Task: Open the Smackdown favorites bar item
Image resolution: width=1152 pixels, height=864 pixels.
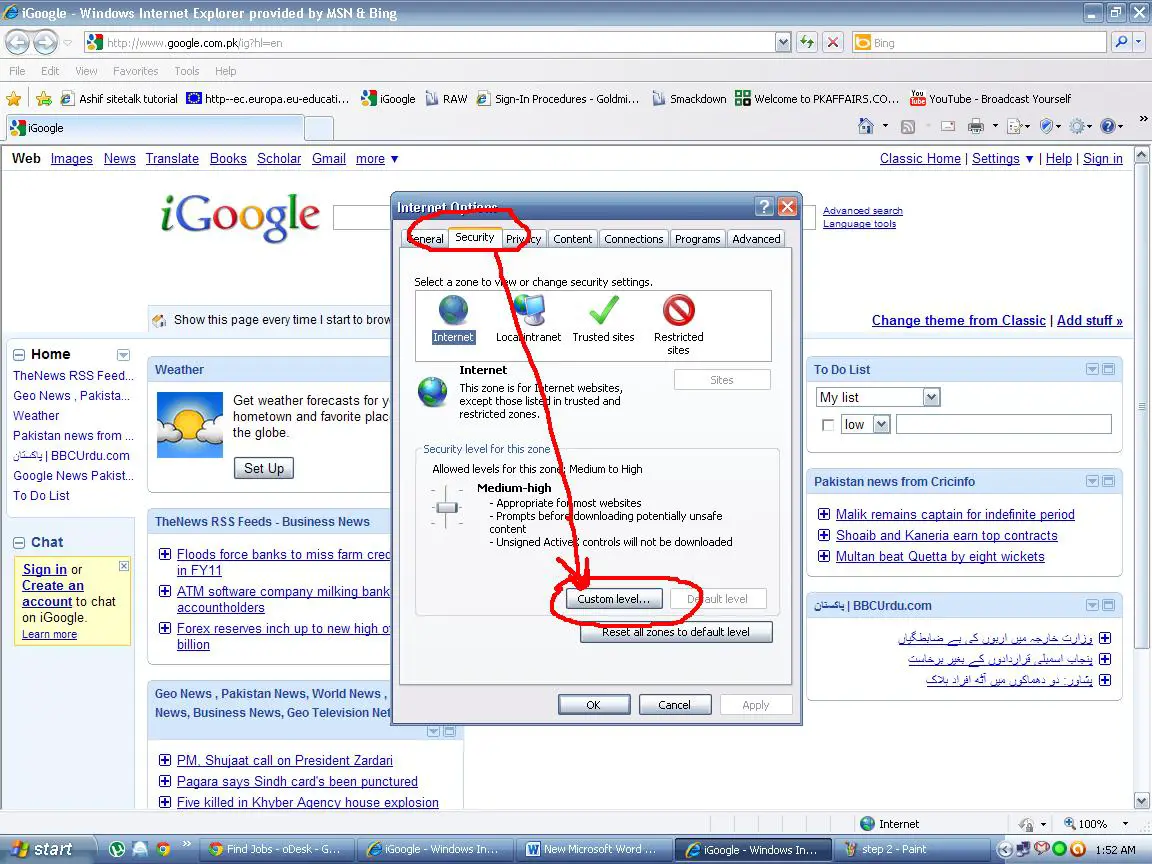Action: pos(689,98)
